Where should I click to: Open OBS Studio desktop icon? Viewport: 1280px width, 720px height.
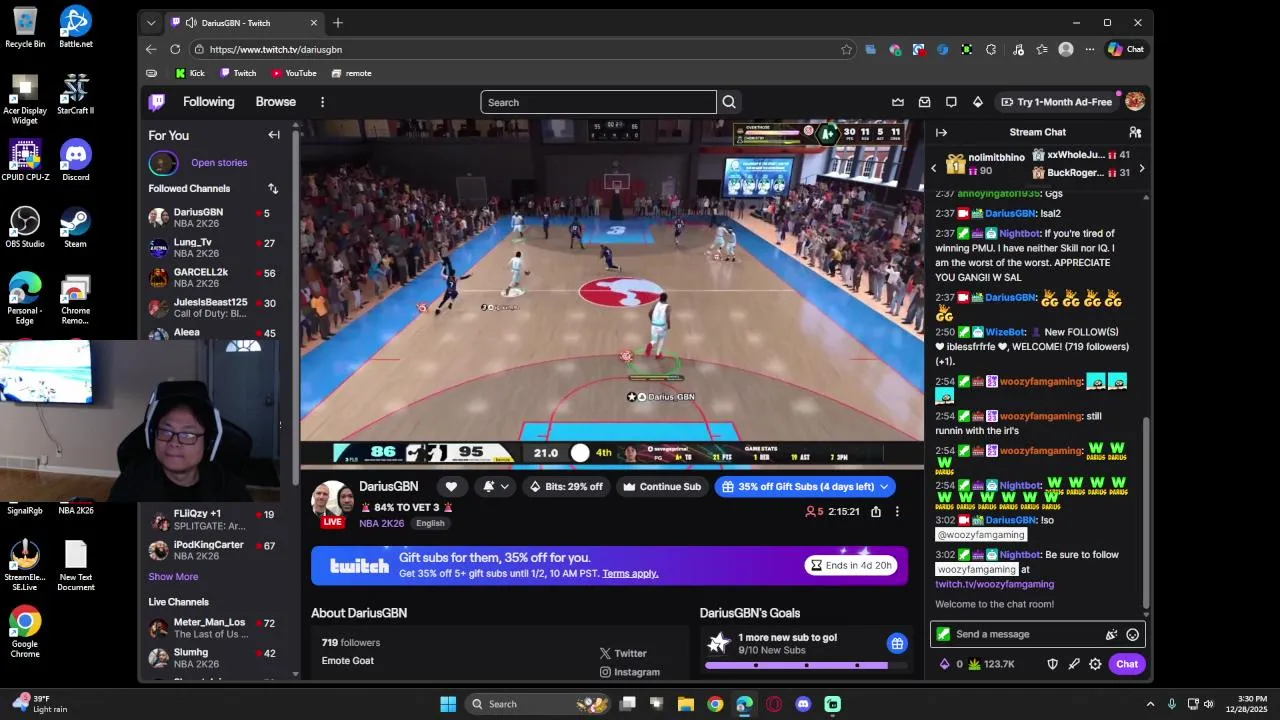25,228
